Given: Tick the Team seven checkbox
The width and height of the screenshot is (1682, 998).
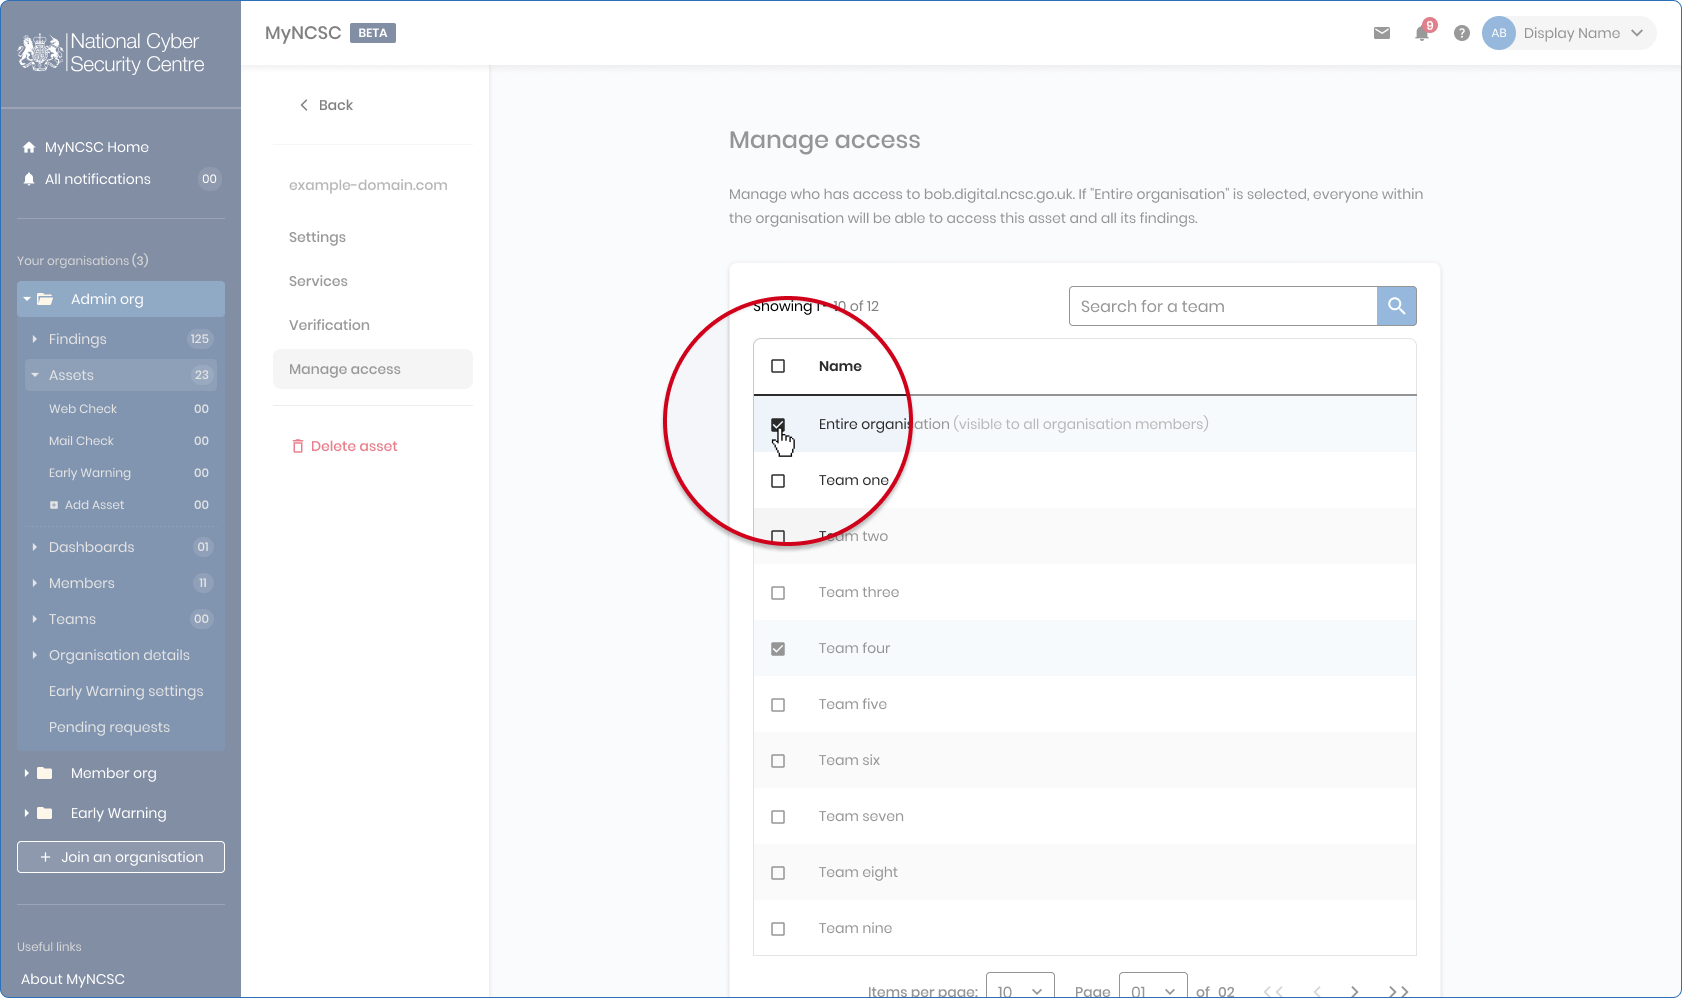Looking at the screenshot, I should pyautogui.click(x=778, y=817).
